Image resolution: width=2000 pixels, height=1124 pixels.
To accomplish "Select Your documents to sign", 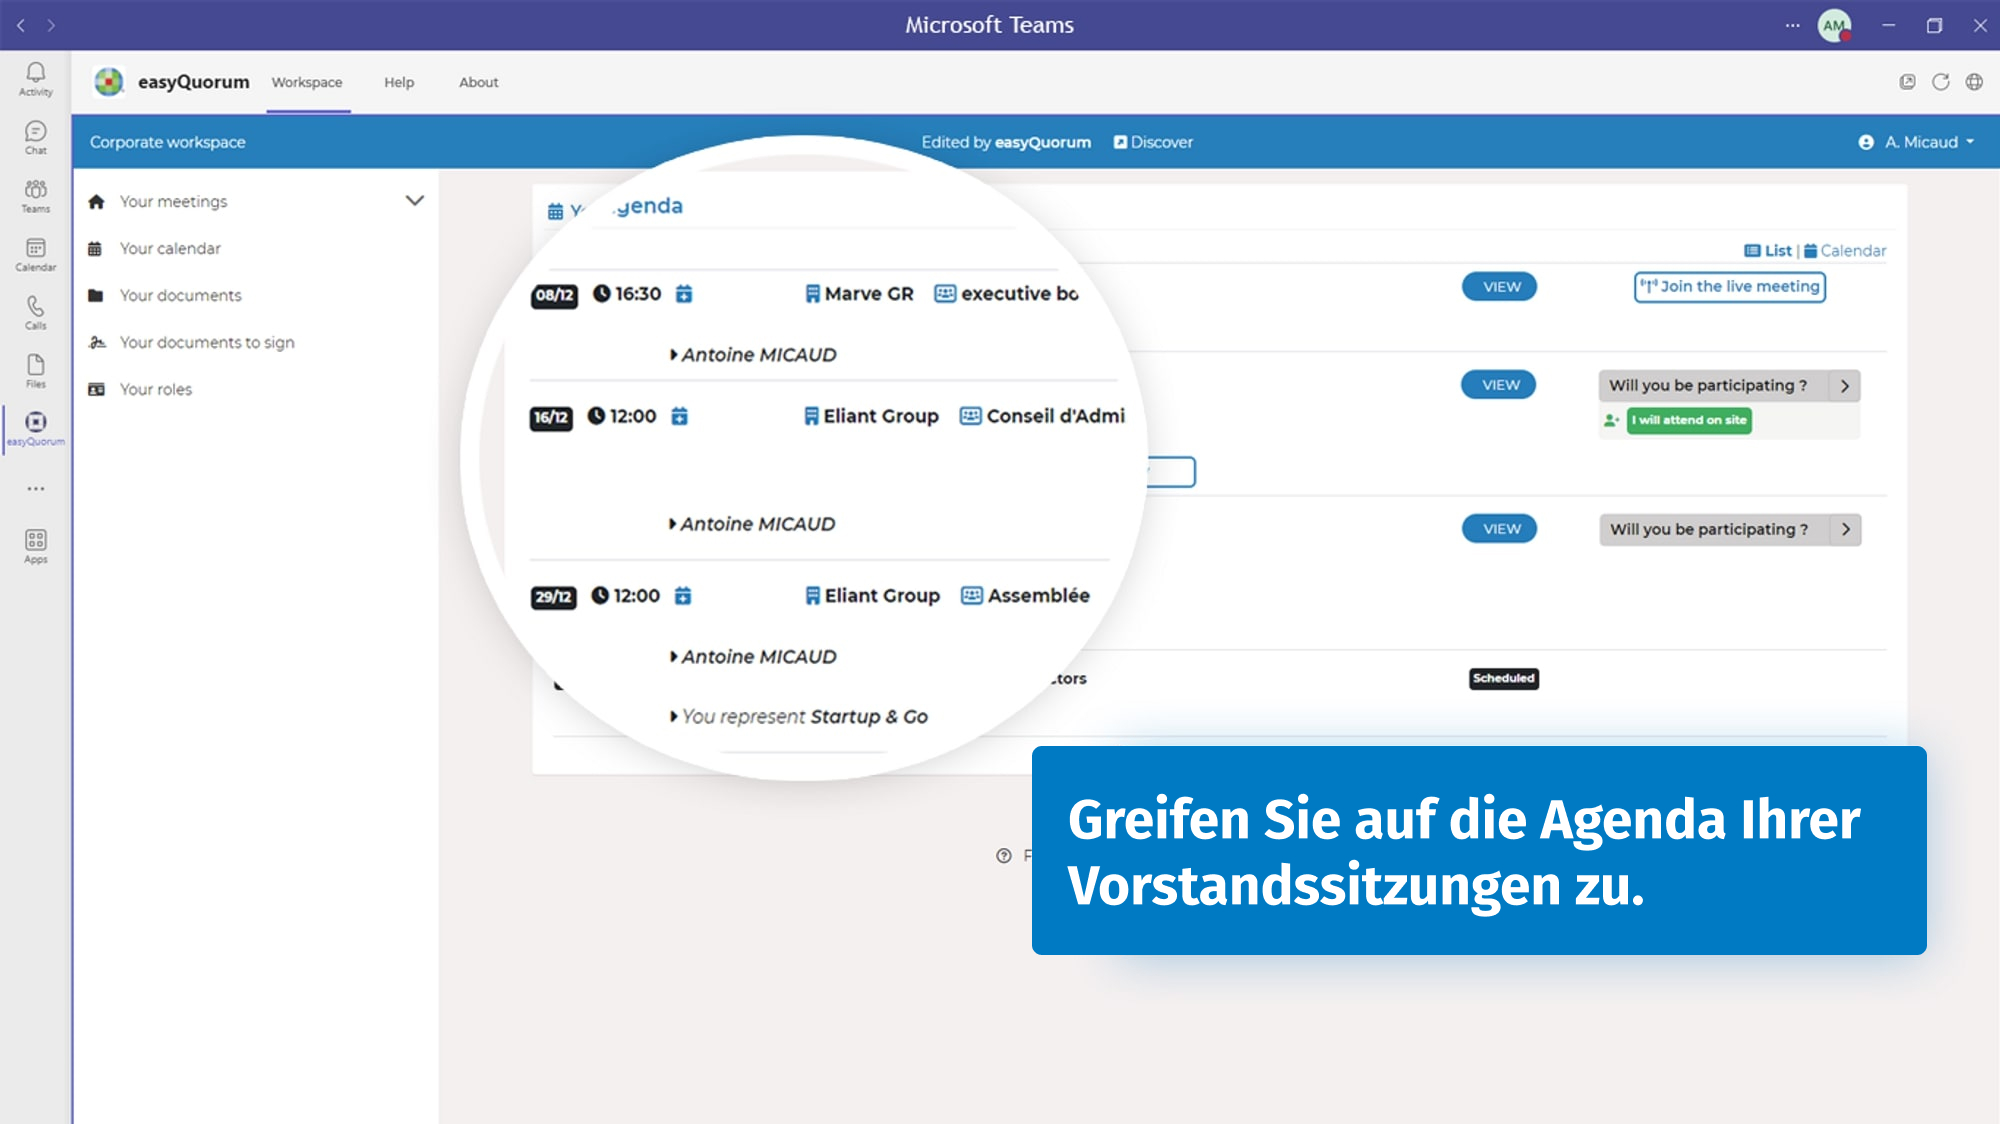I will click(206, 342).
